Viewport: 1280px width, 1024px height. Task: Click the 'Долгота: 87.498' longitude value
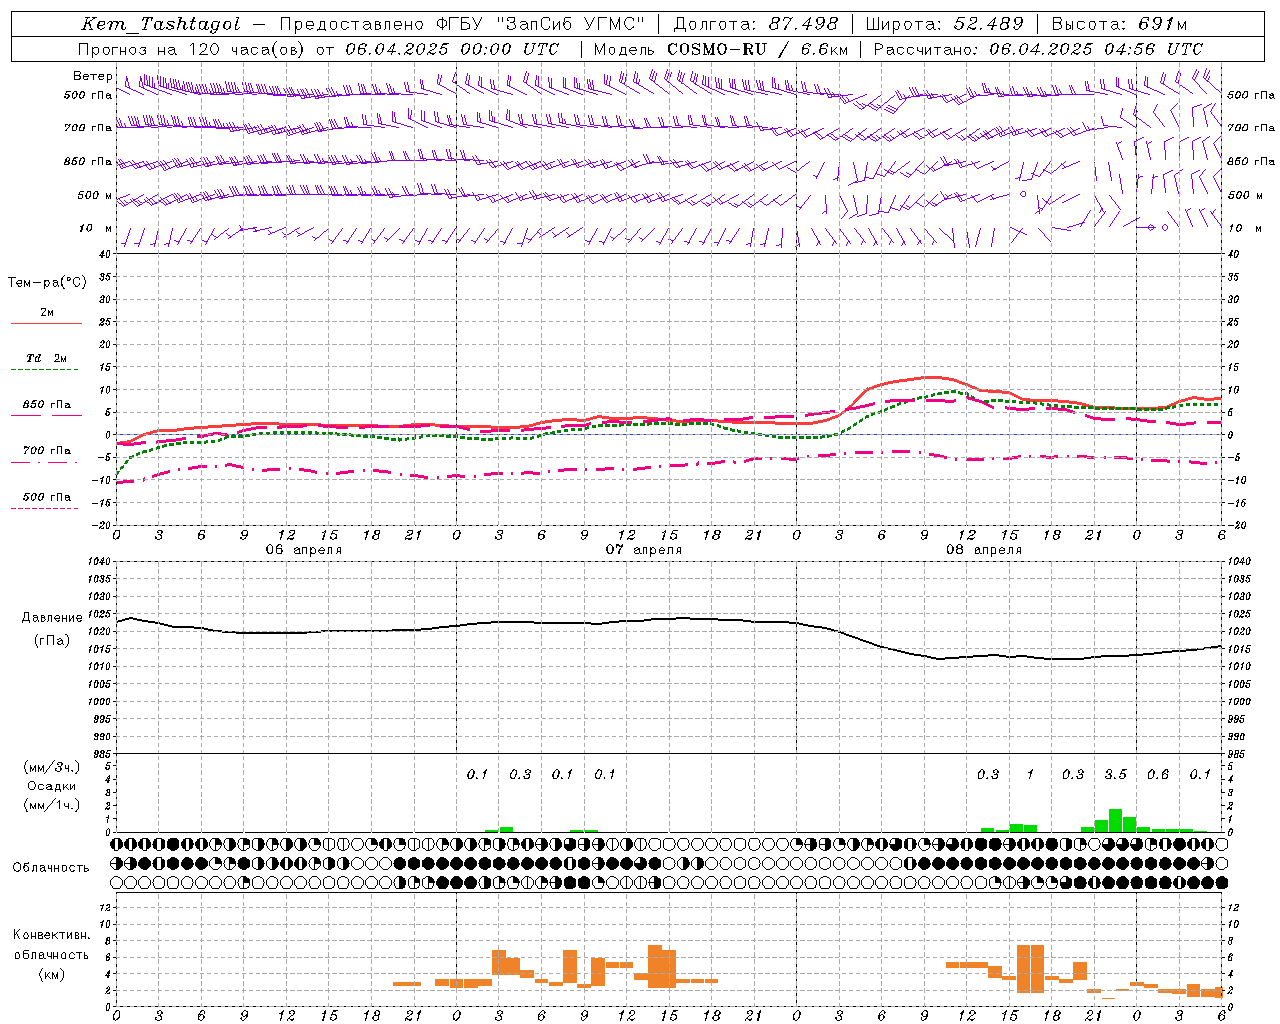click(755, 24)
